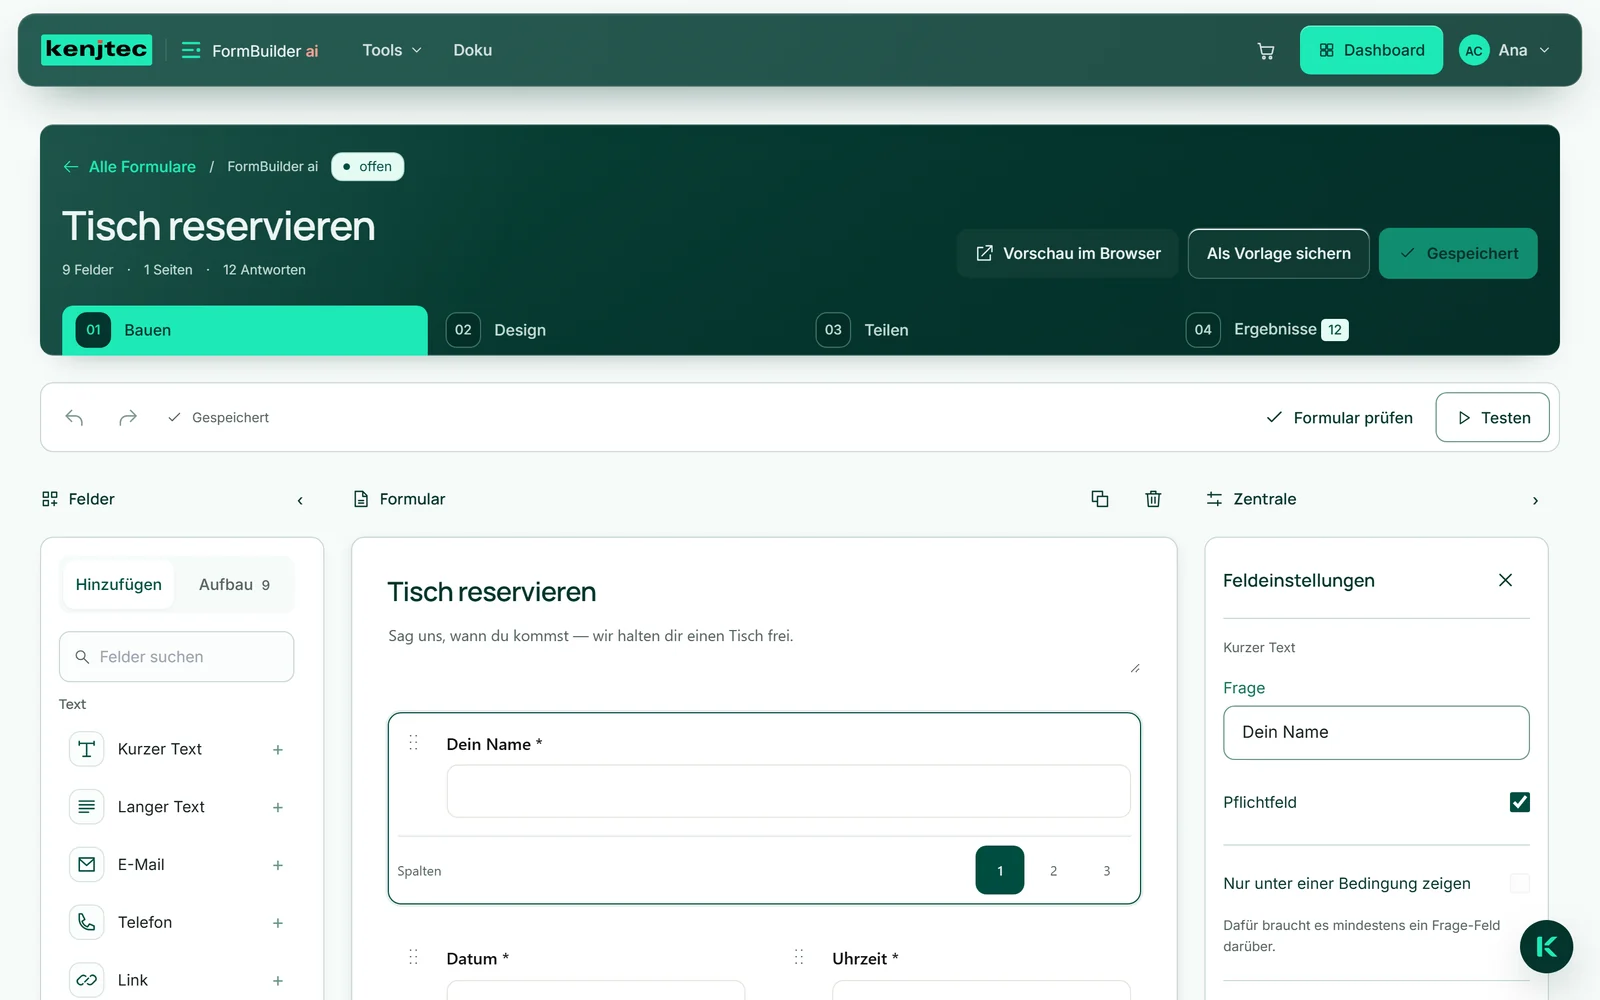Duplicate the selected field via copy icon
This screenshot has height=1000, width=1600.
(x=1100, y=499)
